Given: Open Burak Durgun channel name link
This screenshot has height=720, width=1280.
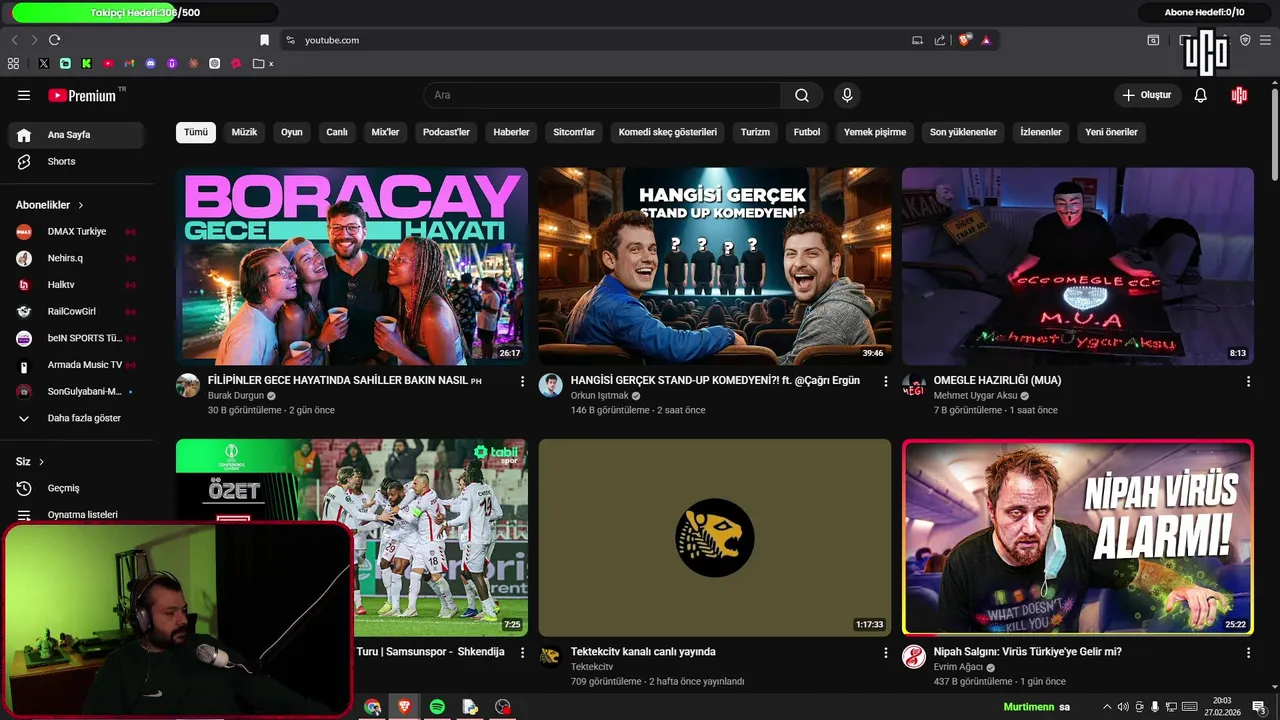Looking at the screenshot, I should click(x=235, y=396).
